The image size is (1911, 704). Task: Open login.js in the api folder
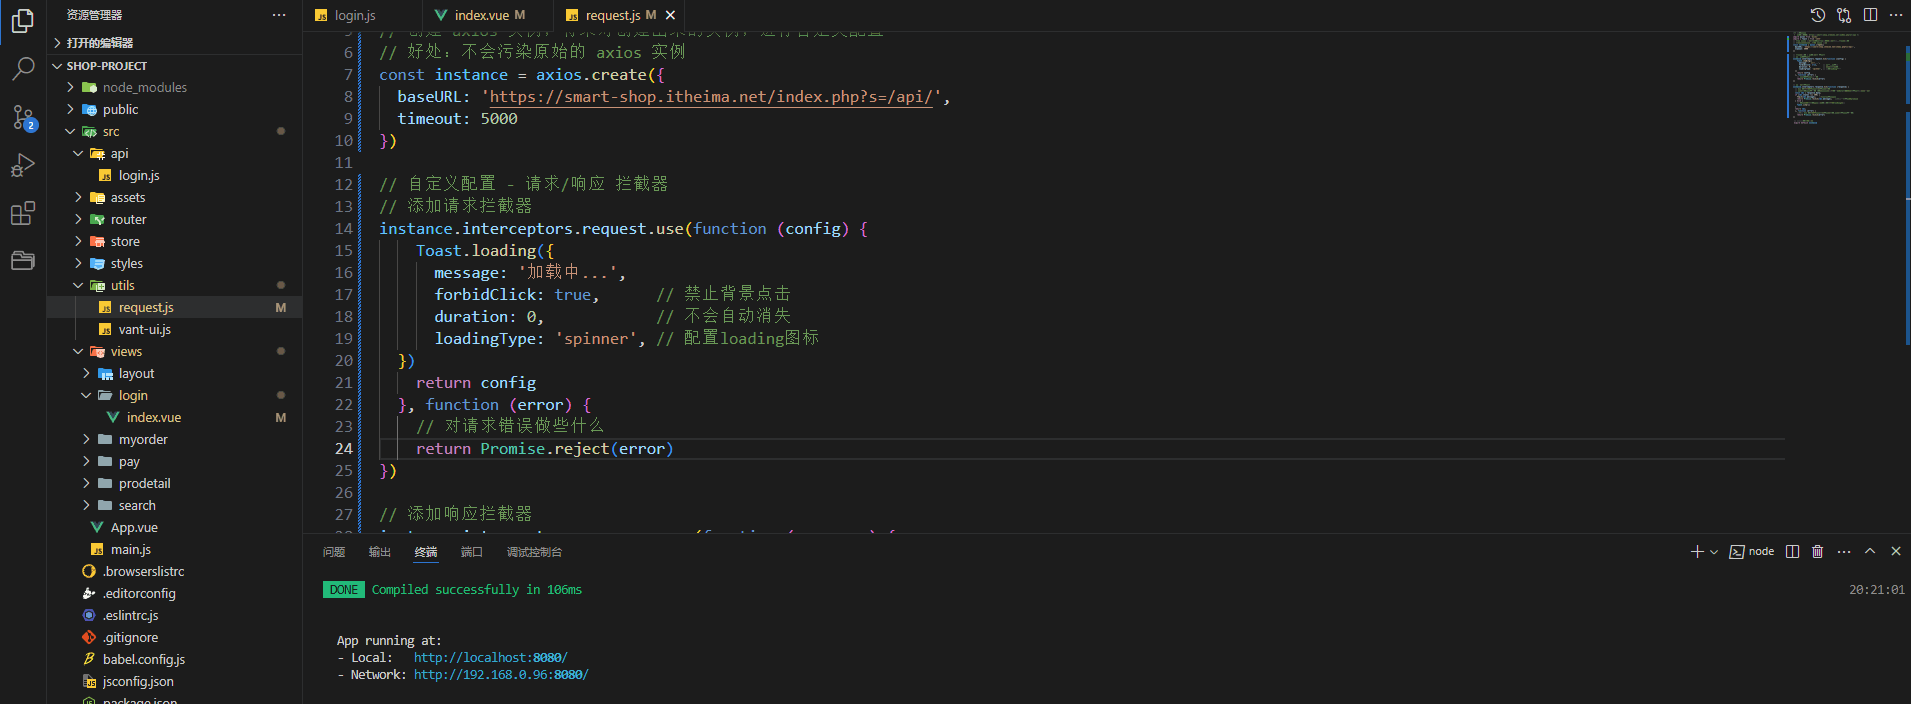(175, 175)
